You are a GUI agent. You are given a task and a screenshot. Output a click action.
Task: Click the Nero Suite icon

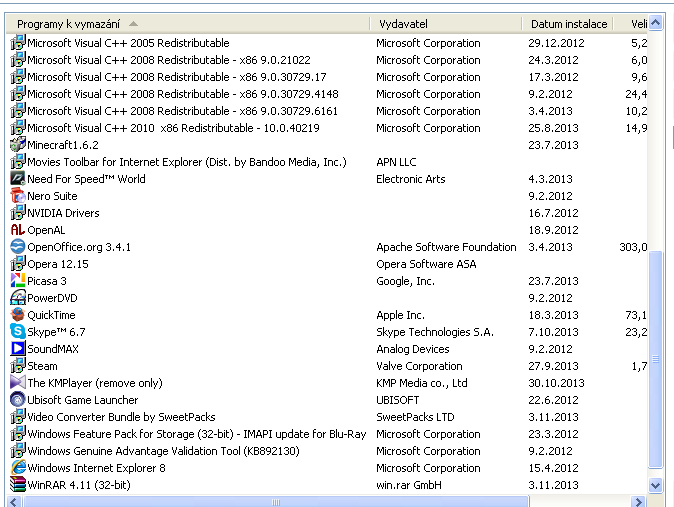coord(18,196)
